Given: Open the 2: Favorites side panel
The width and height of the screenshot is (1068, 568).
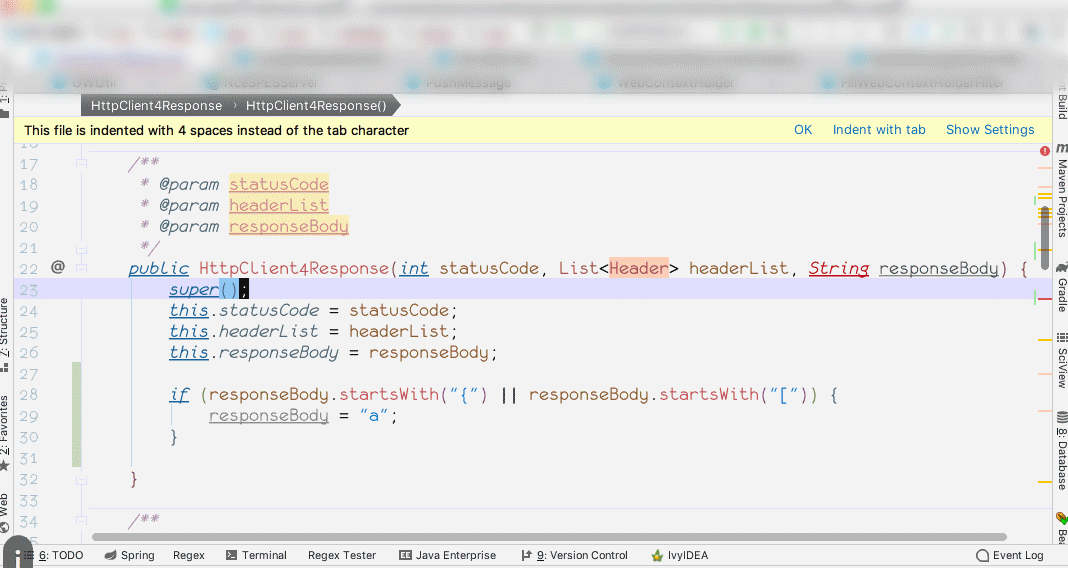Looking at the screenshot, I should click(5, 425).
